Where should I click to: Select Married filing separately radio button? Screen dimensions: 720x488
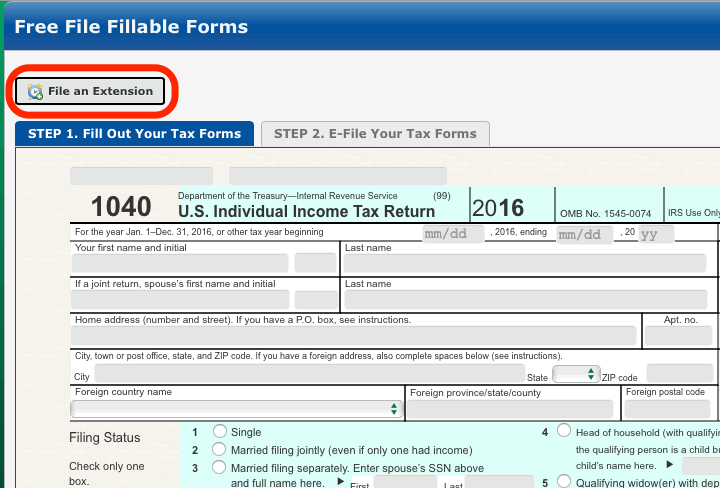pos(219,467)
